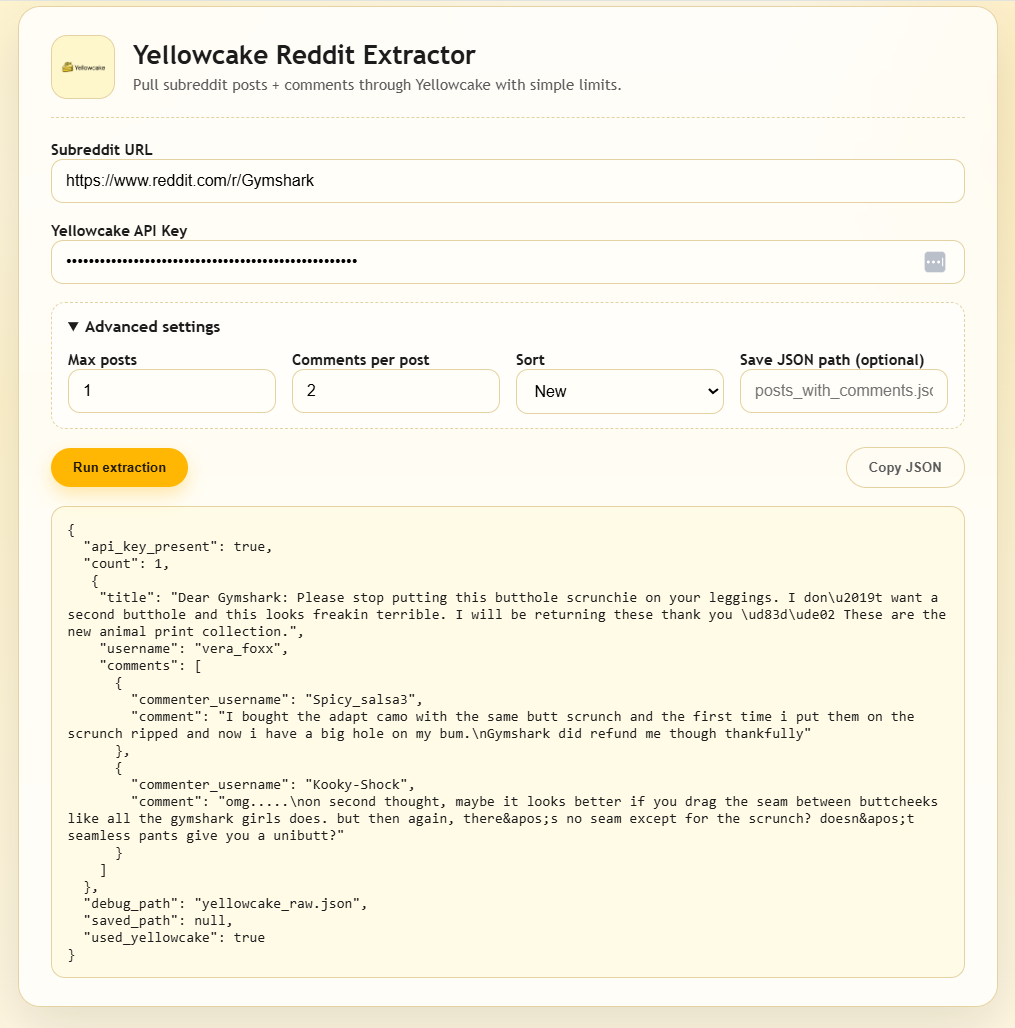The image size is (1015, 1028).
Task: Click the "username": "vera_foxx" line
Action: click(x=194, y=648)
